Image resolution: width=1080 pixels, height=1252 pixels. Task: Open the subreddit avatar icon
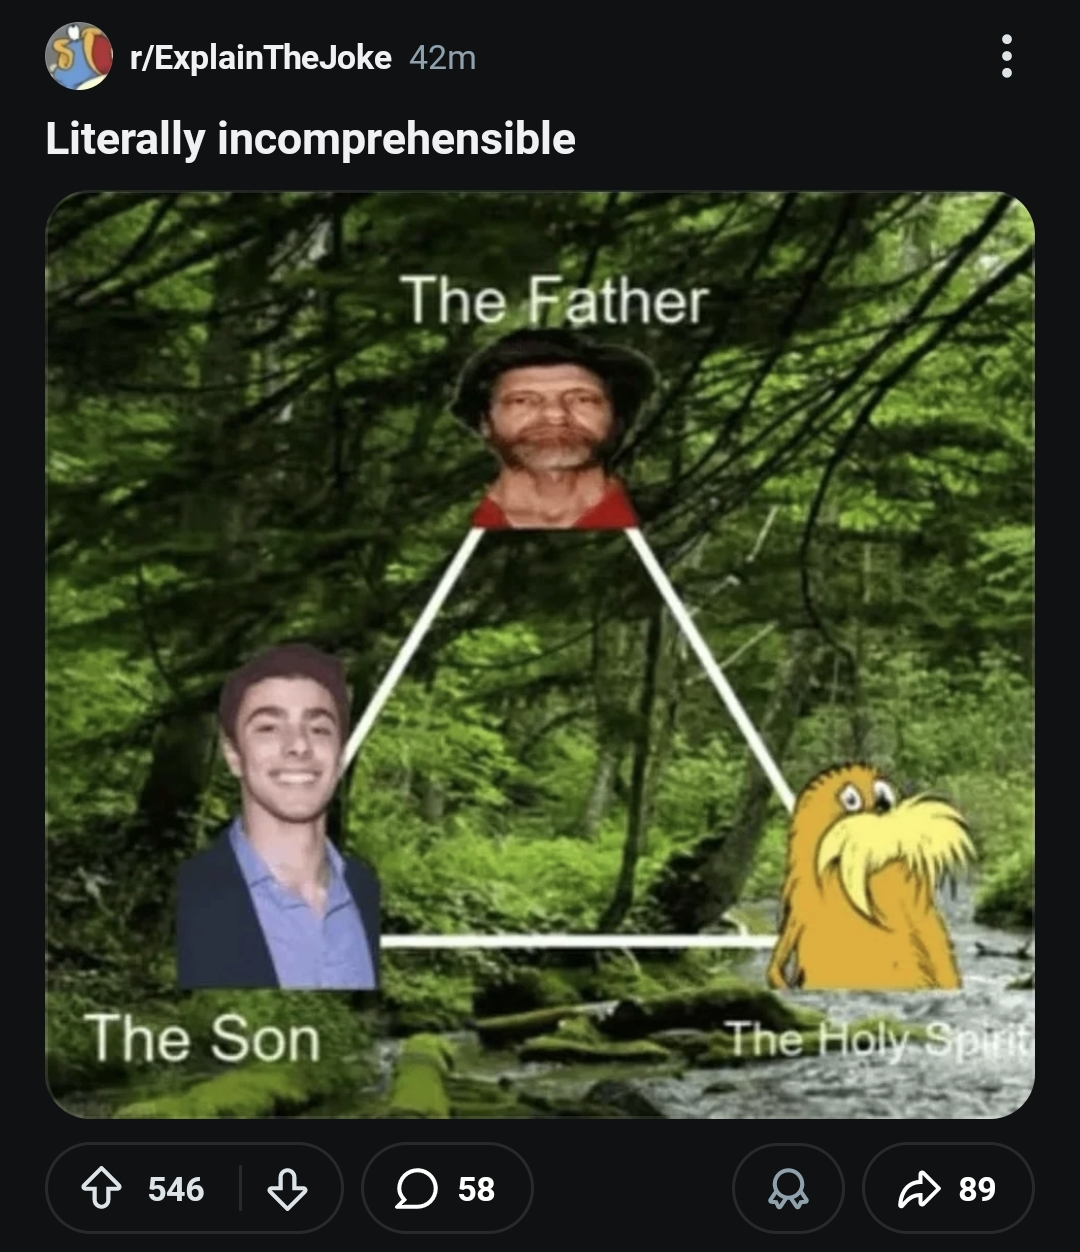[x=78, y=57]
